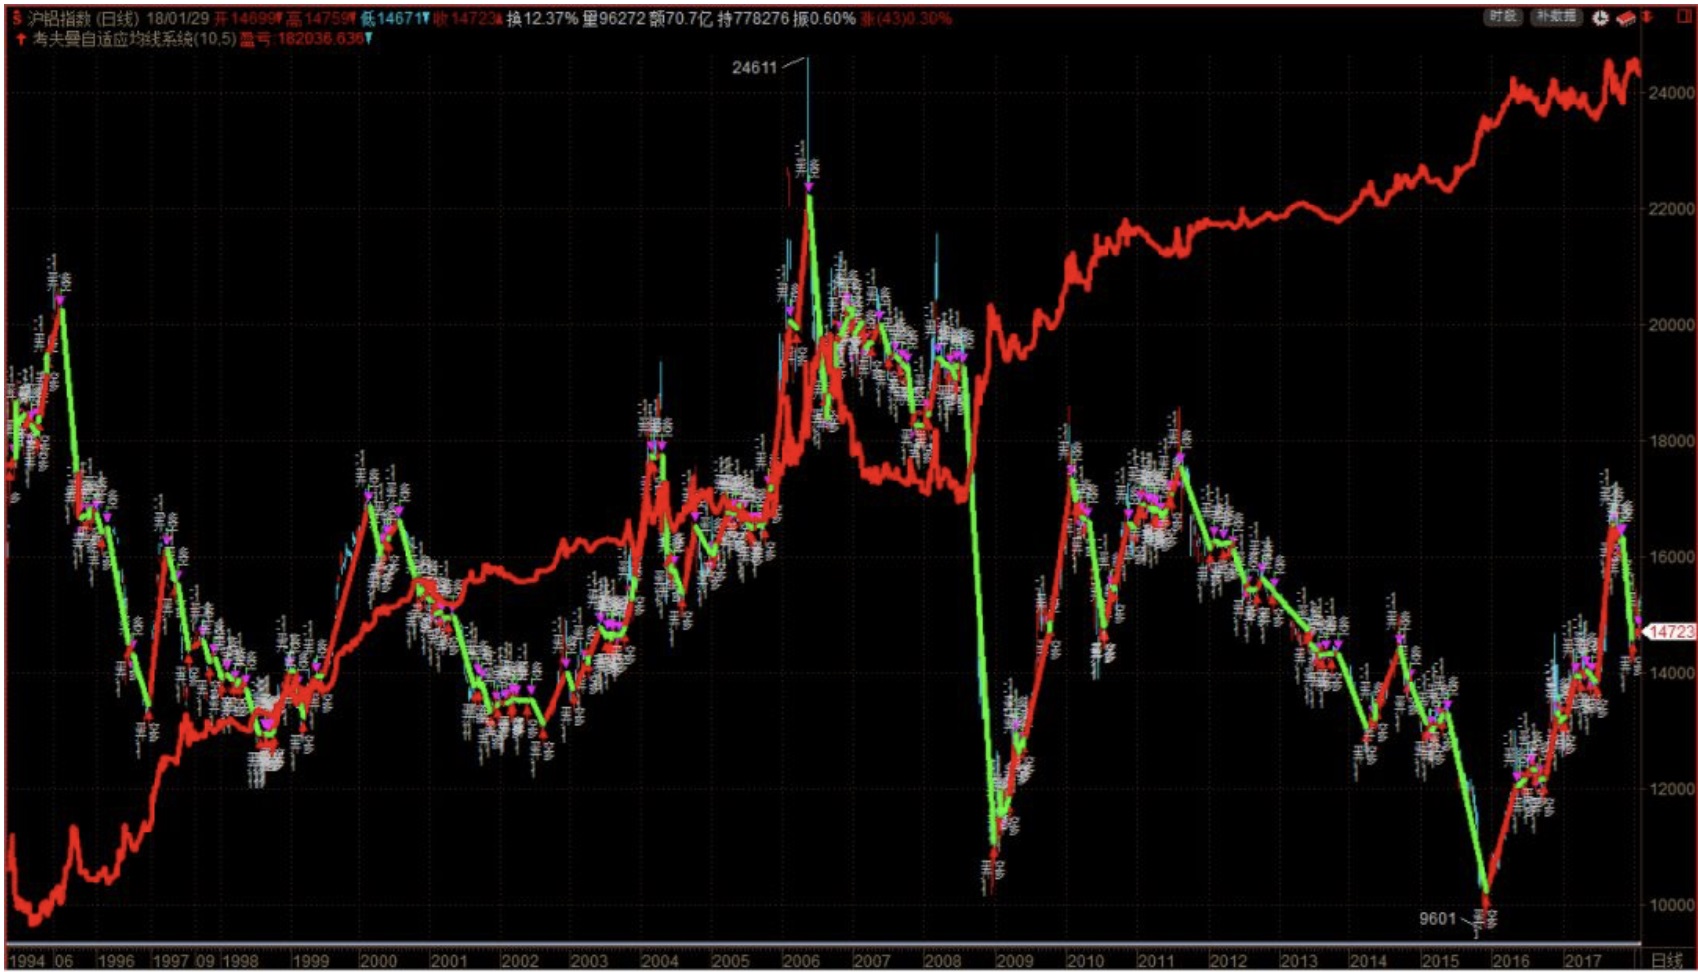Click the 10000 price axis label
The height and width of the screenshot is (972, 1698).
click(1671, 905)
